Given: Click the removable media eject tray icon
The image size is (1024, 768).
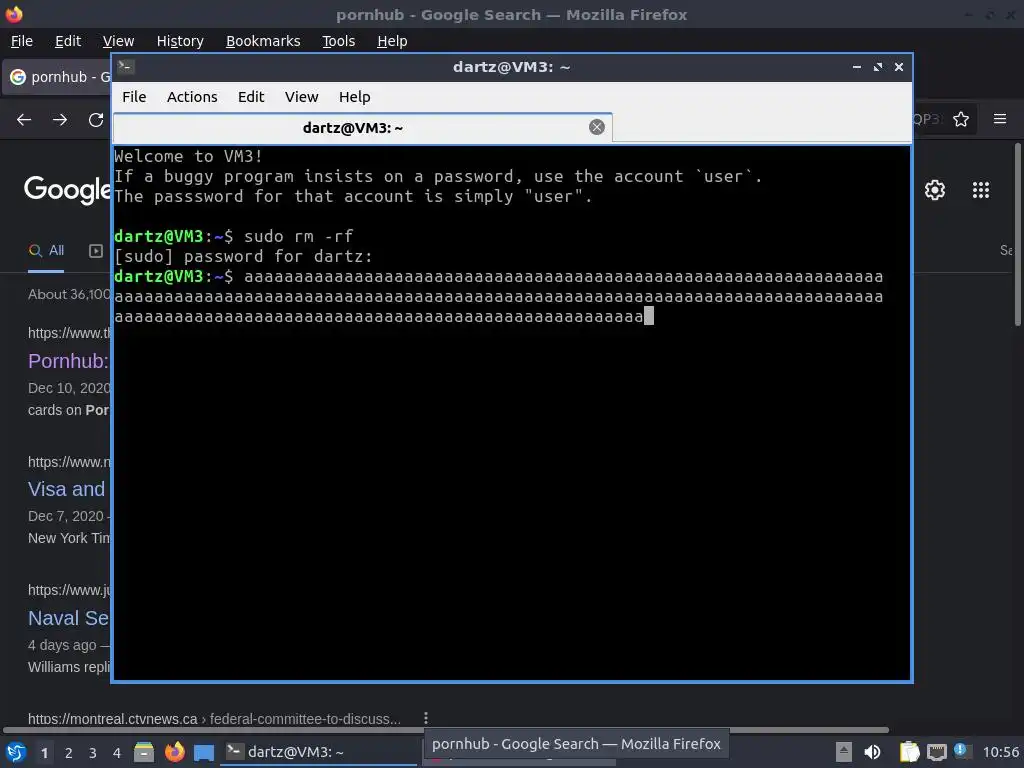Looking at the screenshot, I should click(844, 752).
